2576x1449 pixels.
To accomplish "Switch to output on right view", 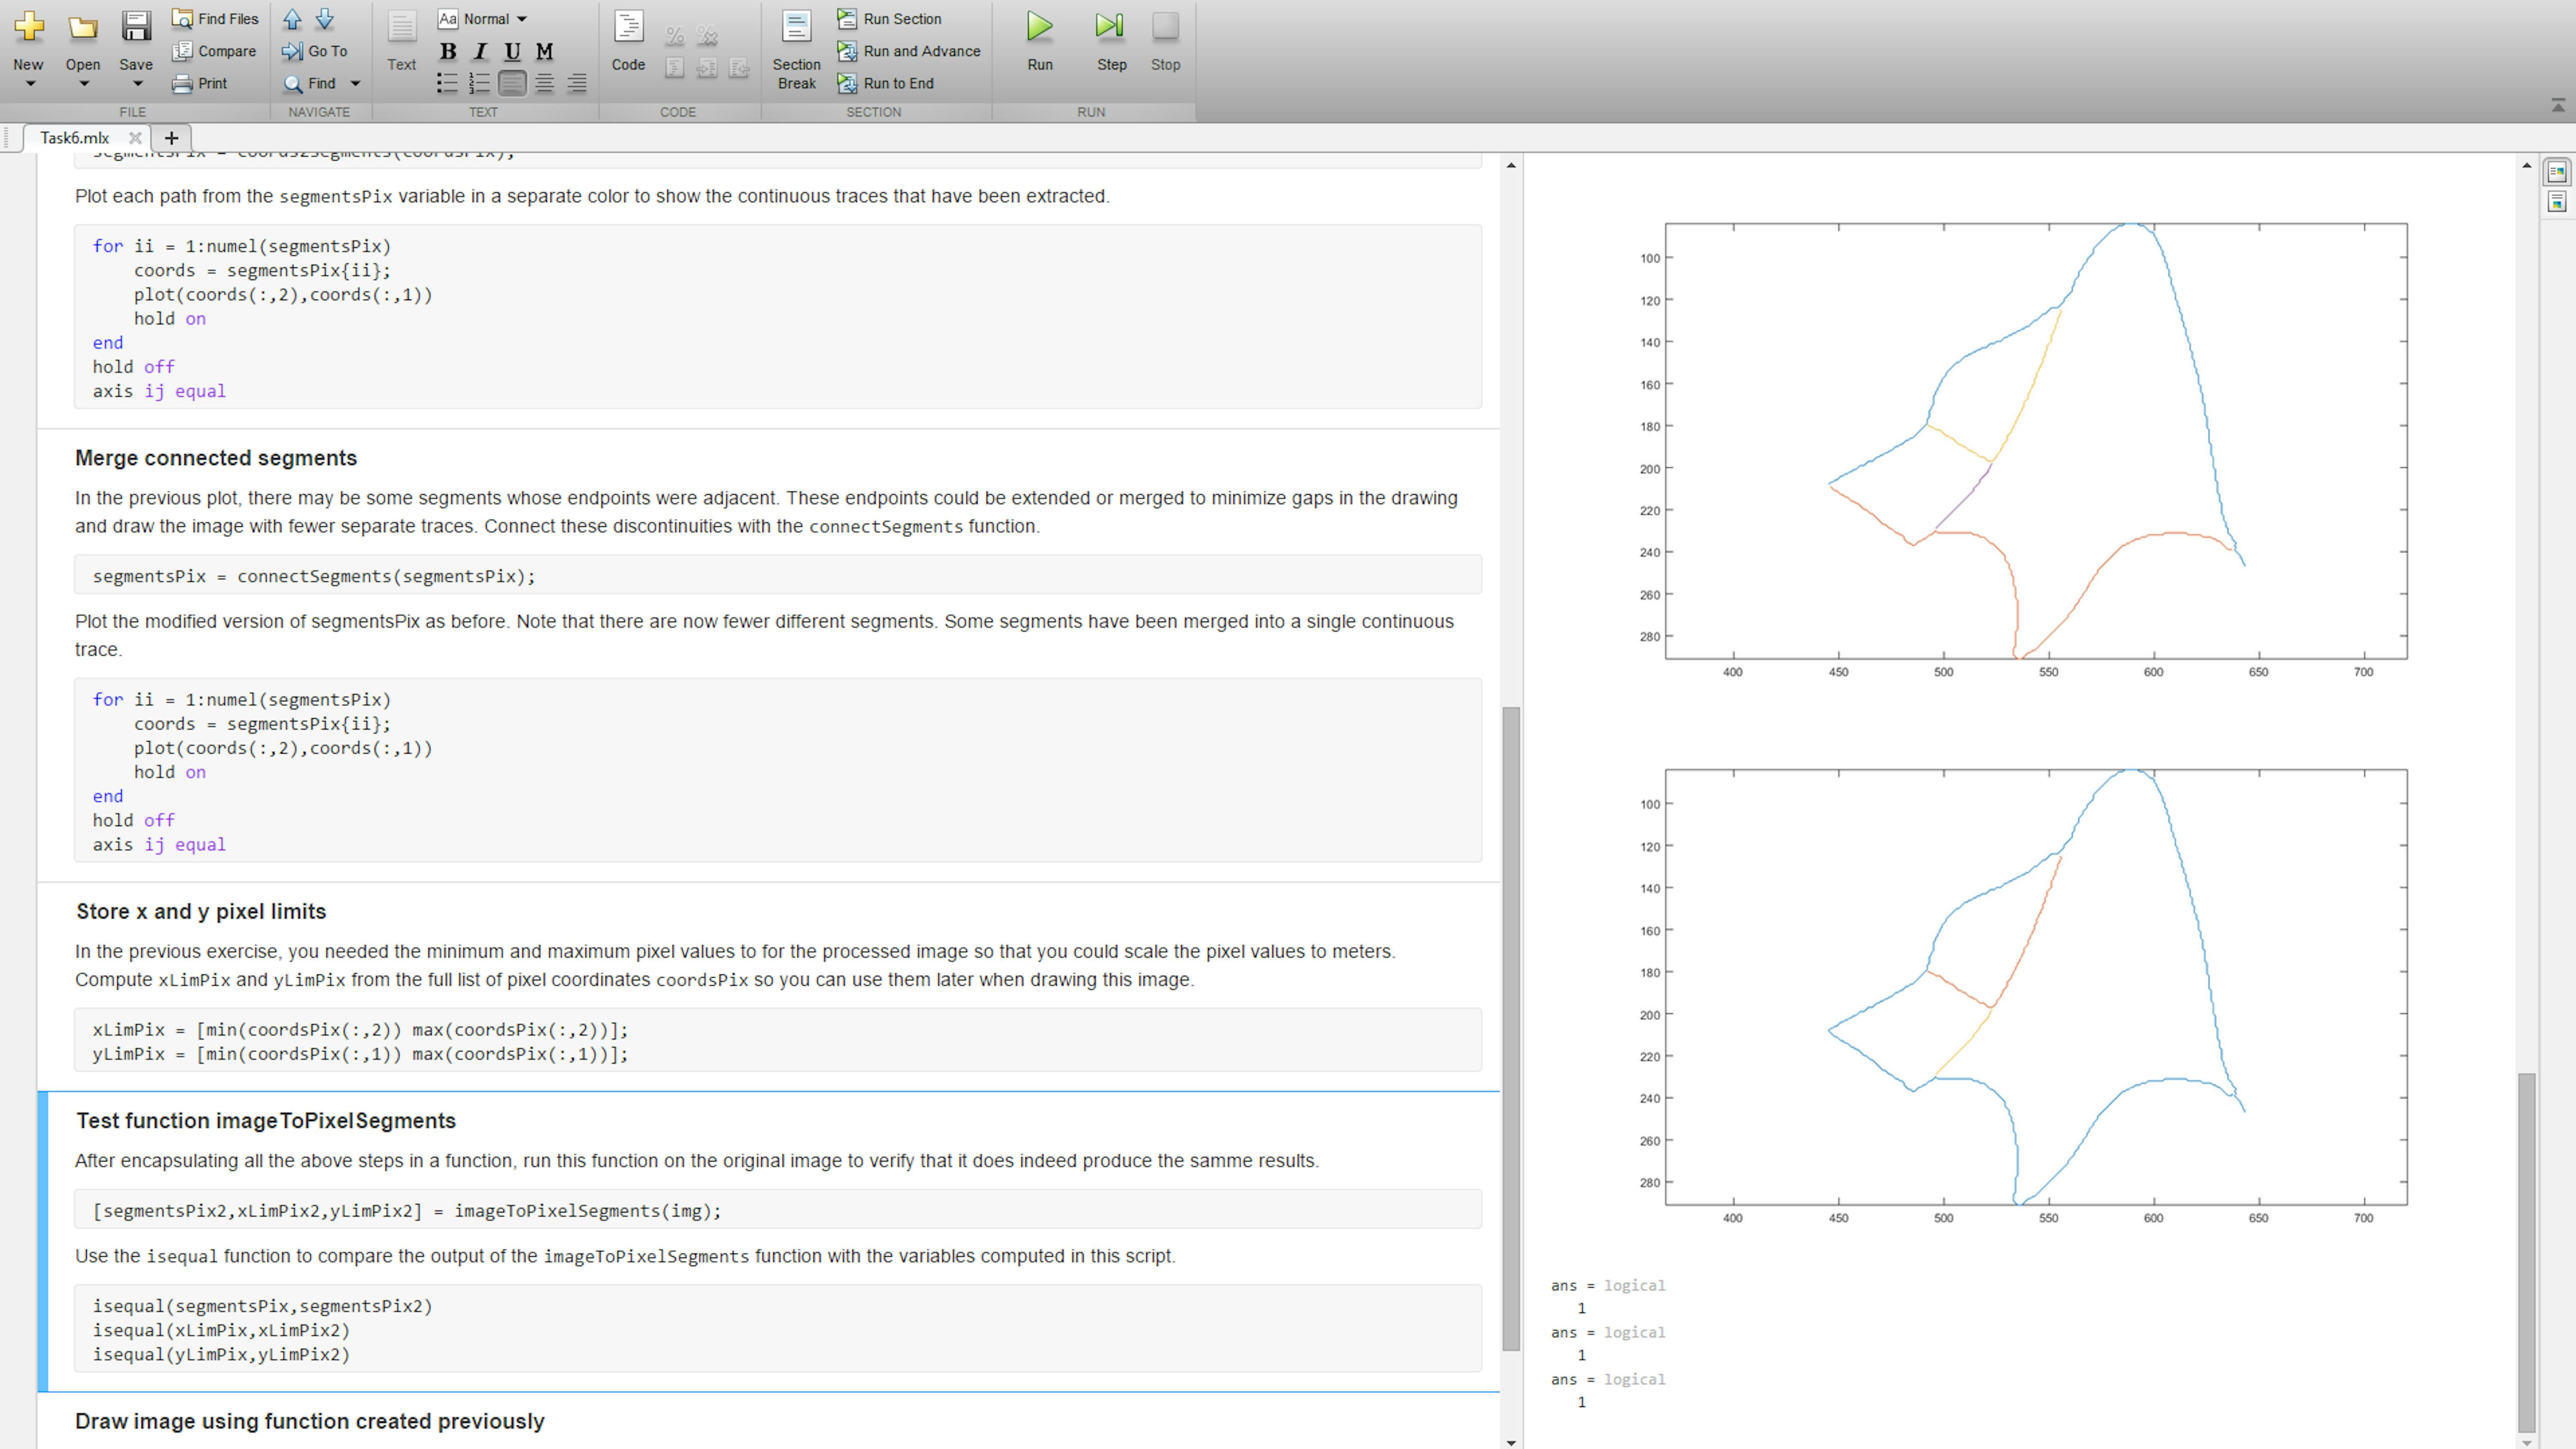I will click(x=2557, y=172).
